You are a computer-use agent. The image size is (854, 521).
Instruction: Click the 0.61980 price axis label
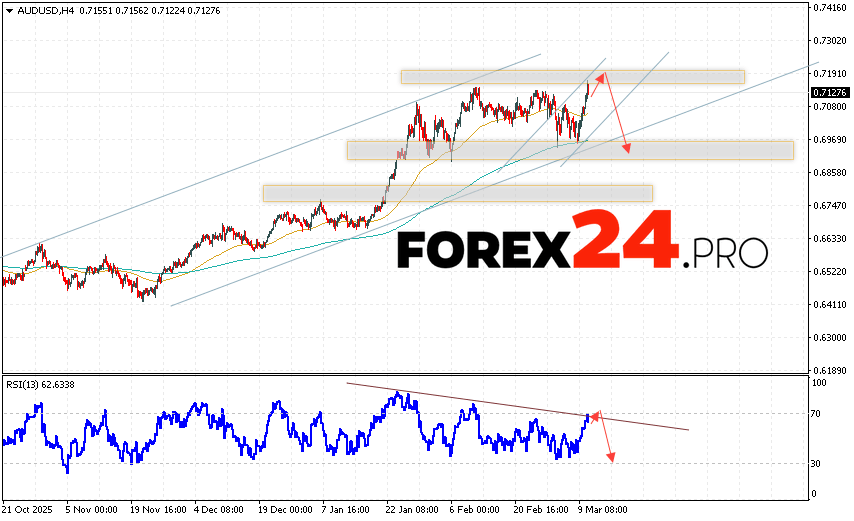click(x=829, y=370)
